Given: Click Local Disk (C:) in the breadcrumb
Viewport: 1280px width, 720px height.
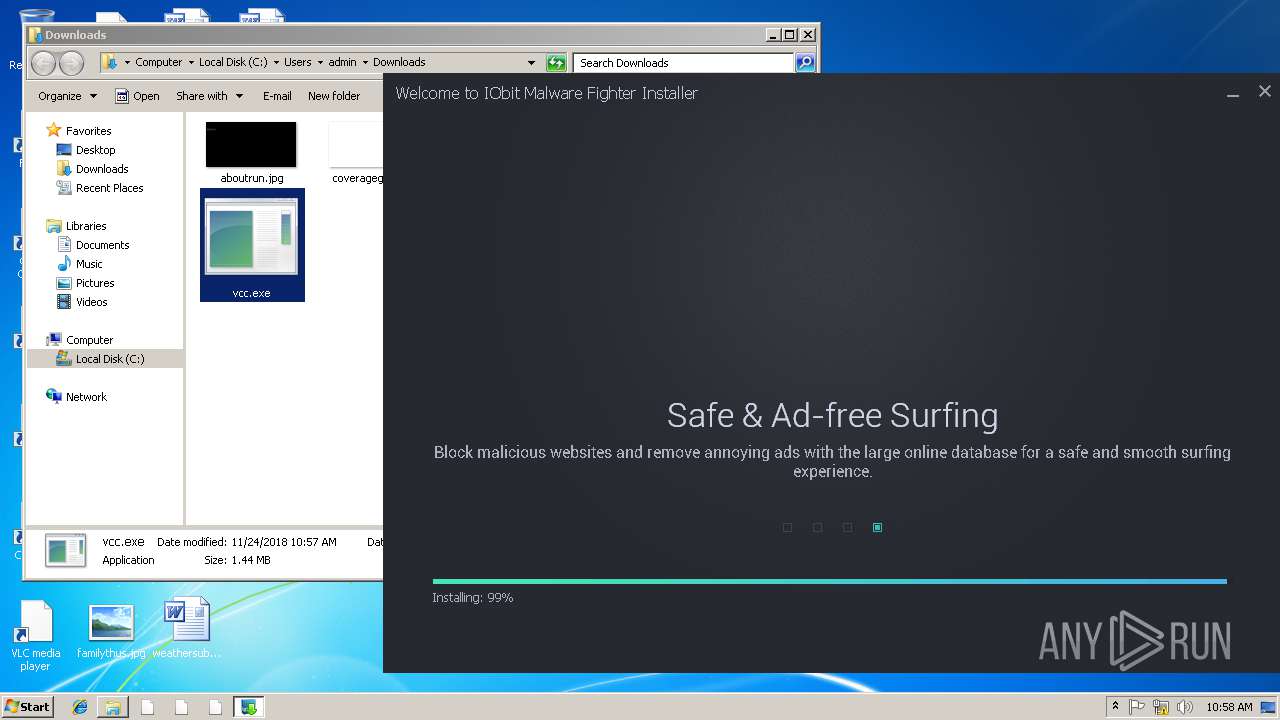Looking at the screenshot, I should click(x=233, y=62).
